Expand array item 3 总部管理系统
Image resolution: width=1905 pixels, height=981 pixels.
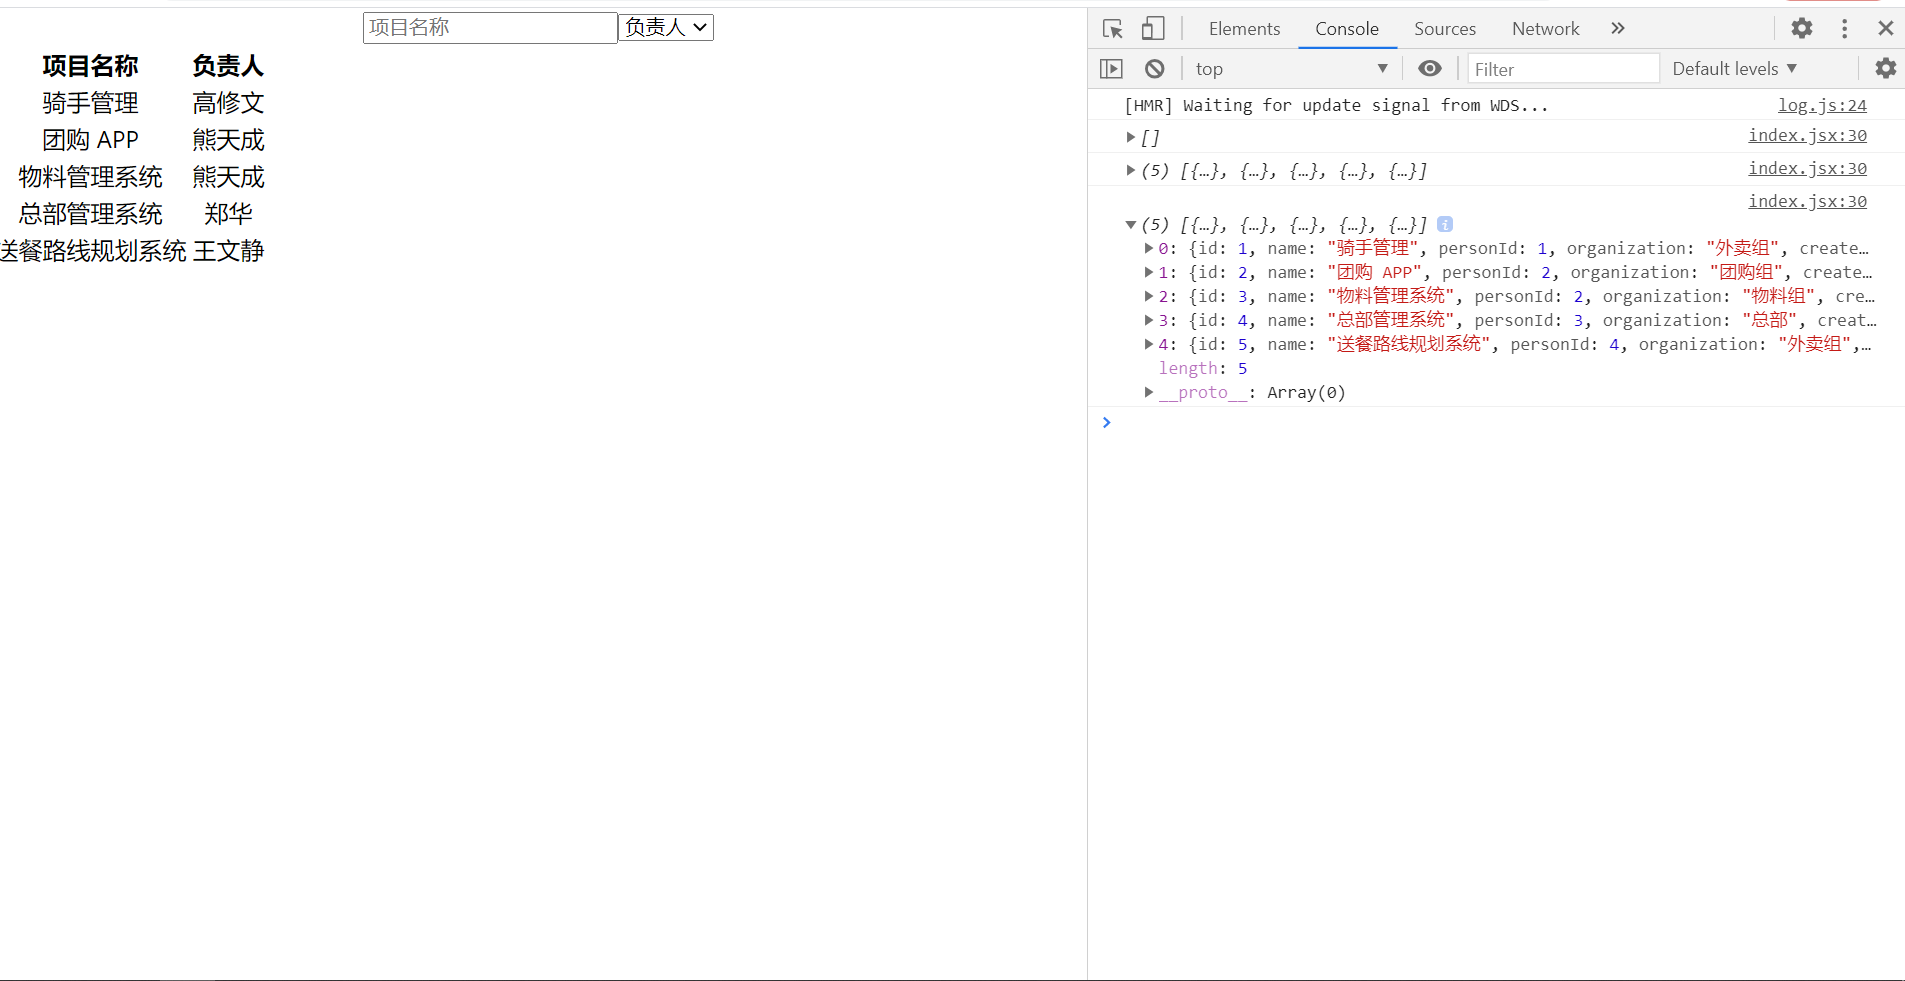[1148, 320]
